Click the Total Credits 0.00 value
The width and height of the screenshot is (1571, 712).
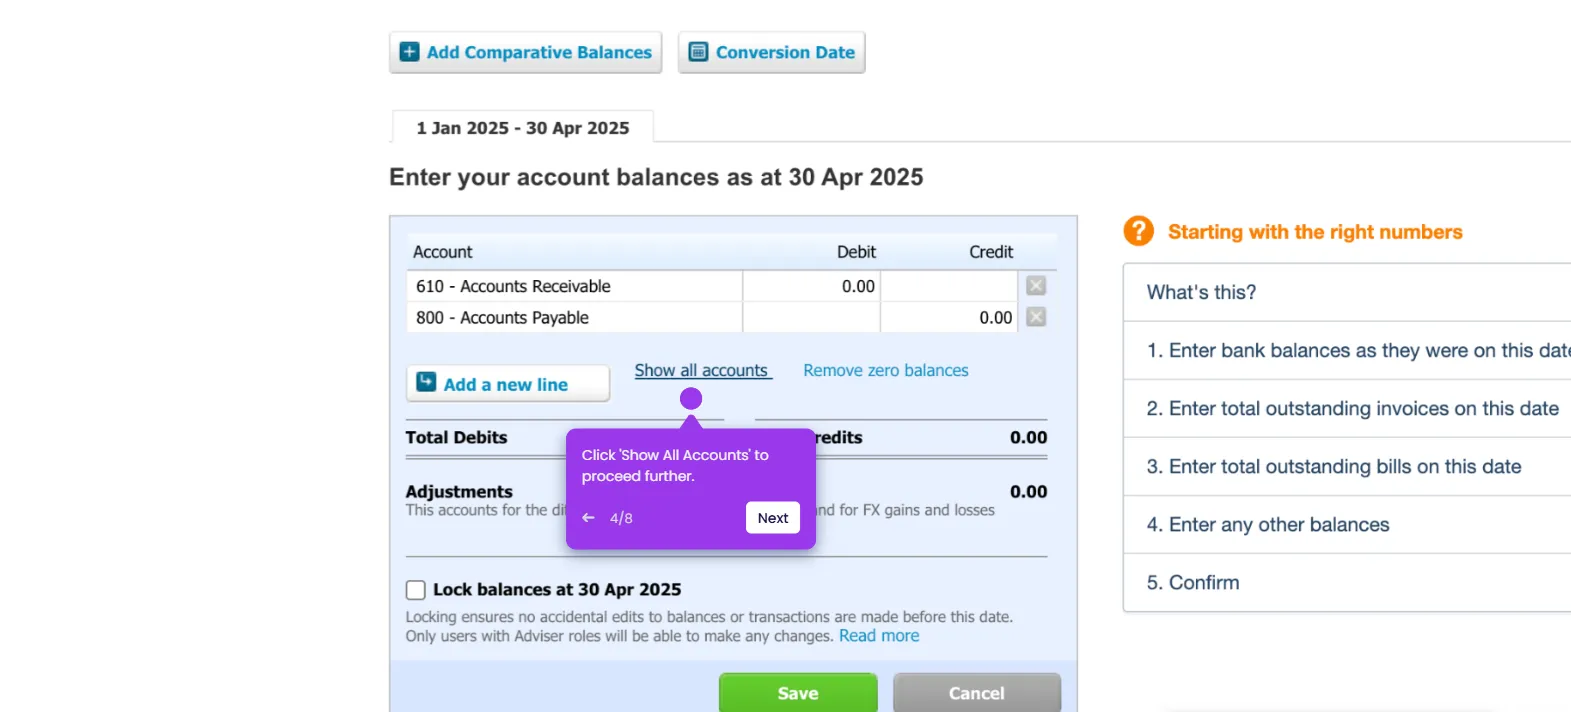click(1028, 437)
